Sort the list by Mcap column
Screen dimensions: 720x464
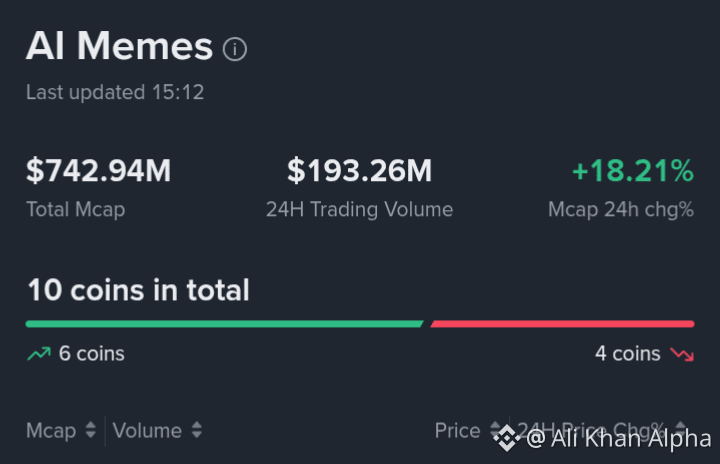point(51,431)
